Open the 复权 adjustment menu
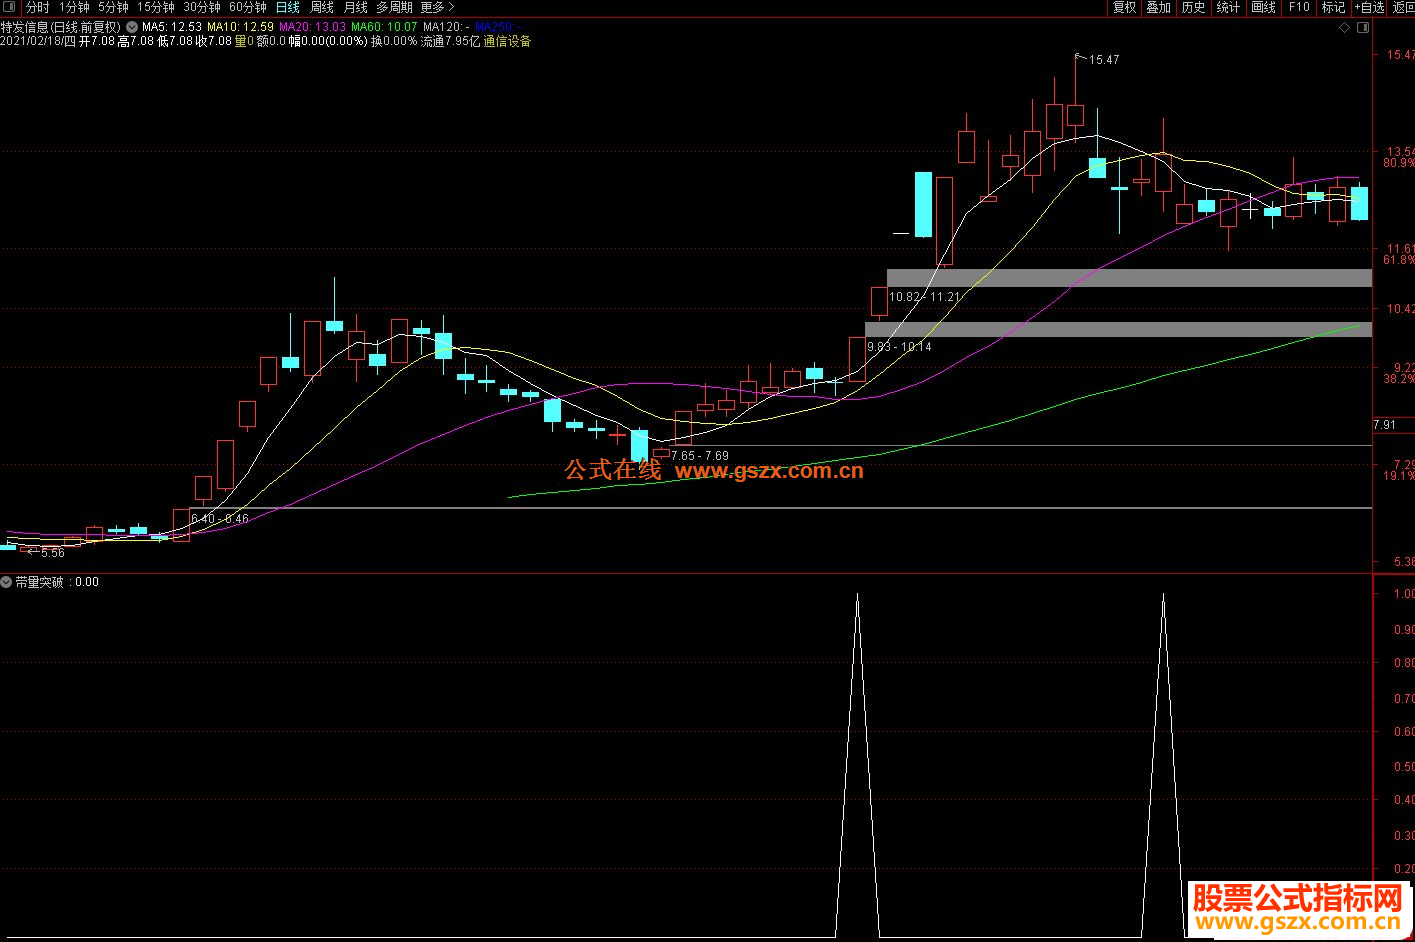Screen dimensions: 1415x942 1125,7
